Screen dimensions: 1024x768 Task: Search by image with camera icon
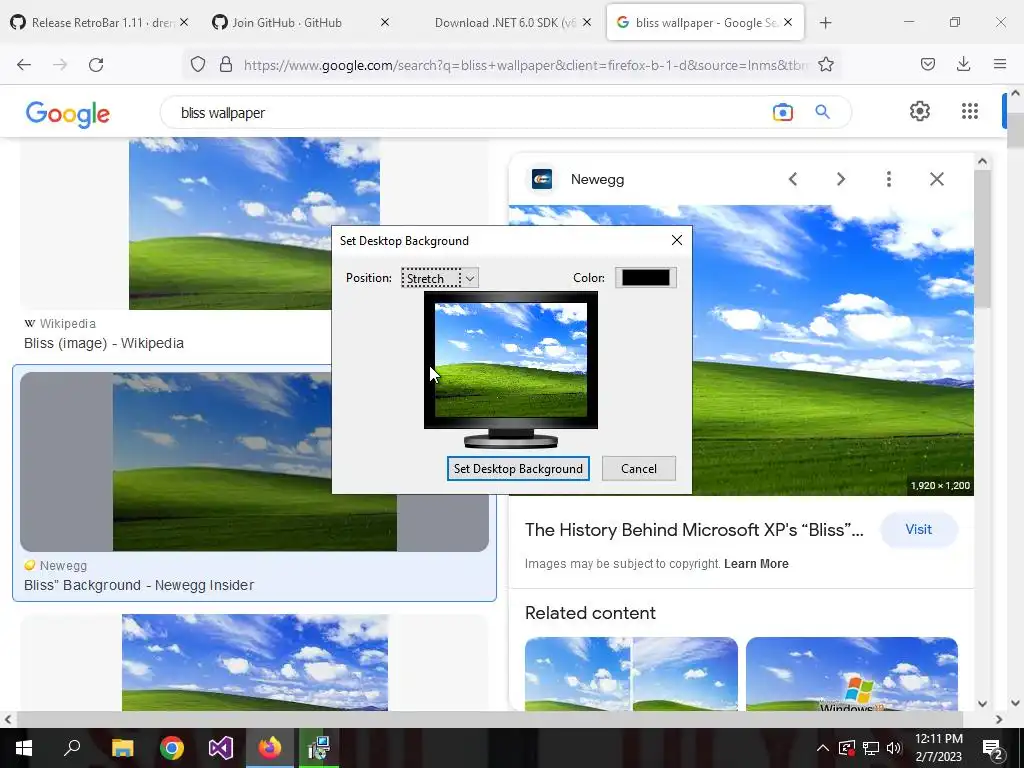click(x=782, y=112)
